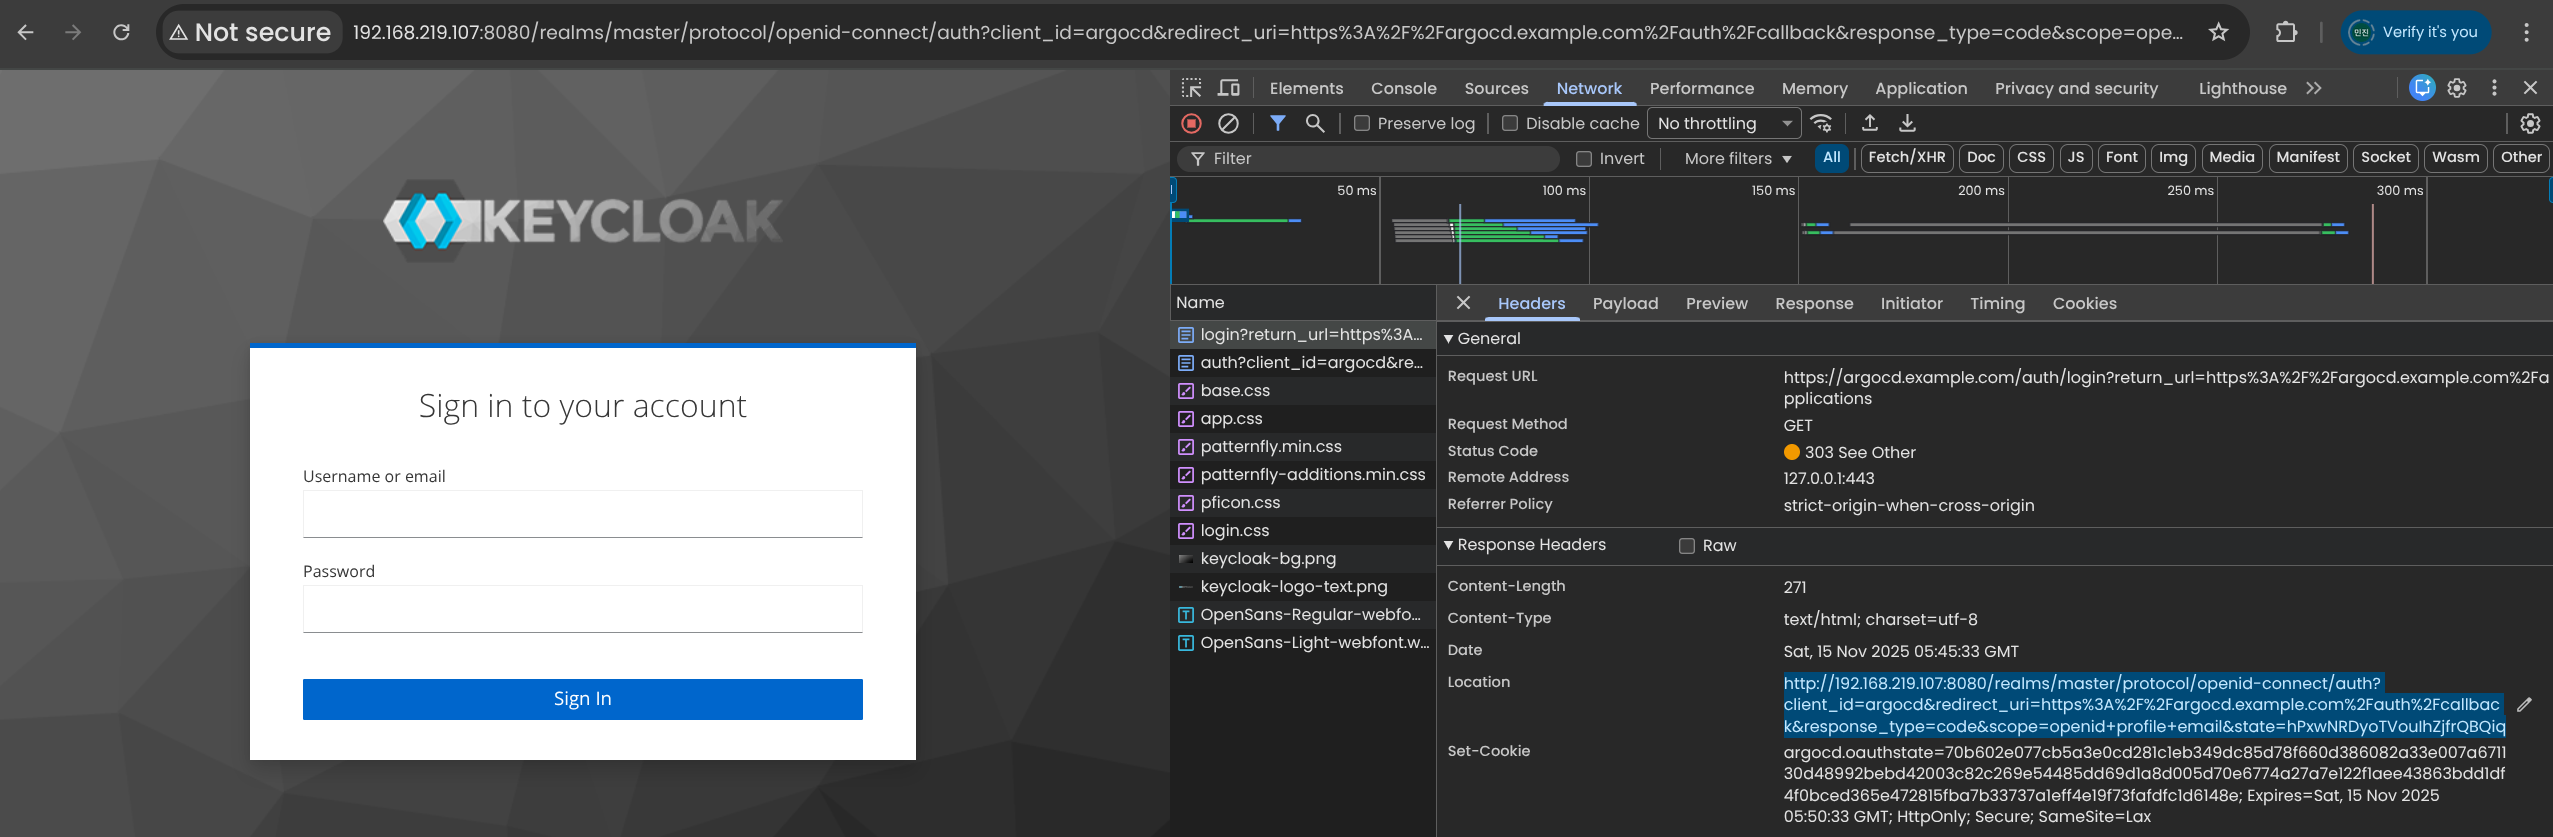Screen dimensions: 2553x837
Task: Open DevTools settings gear icon
Action: (x=2457, y=88)
